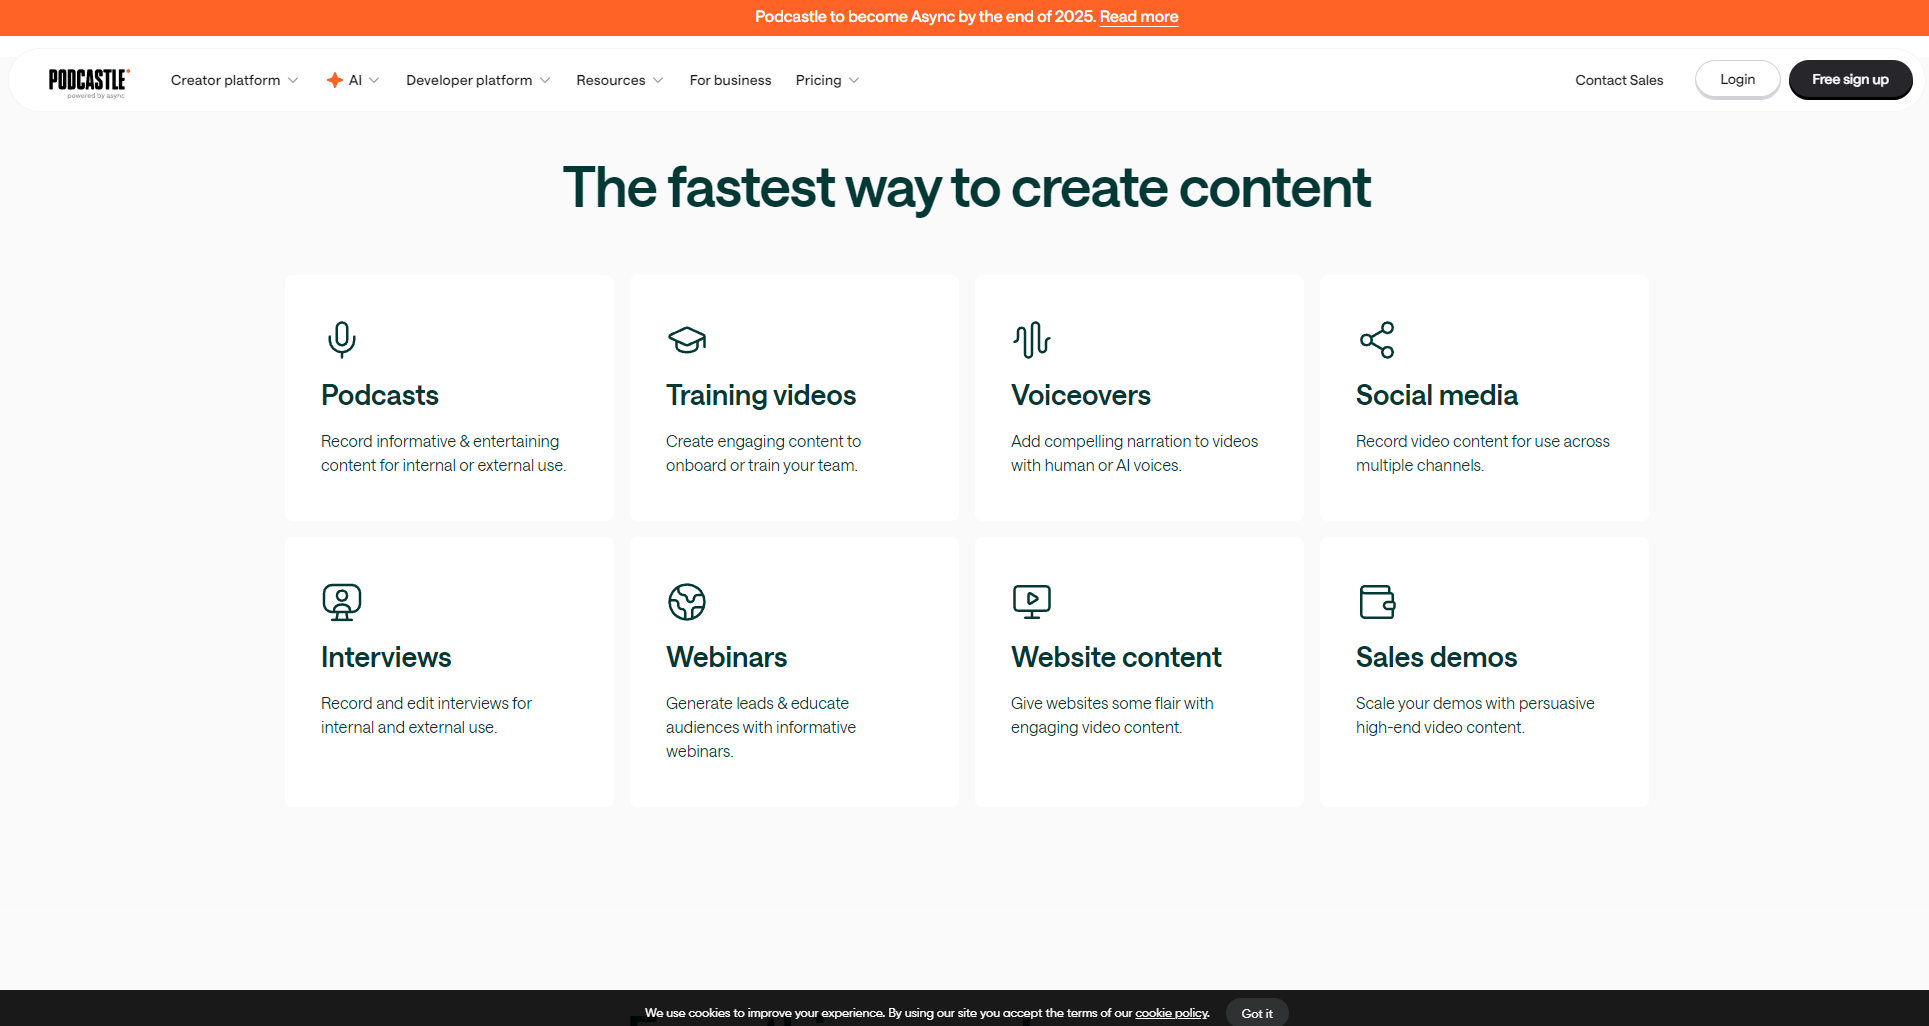Click the wallet icon above Sales demos
This screenshot has width=1929, height=1026.
[1377, 602]
